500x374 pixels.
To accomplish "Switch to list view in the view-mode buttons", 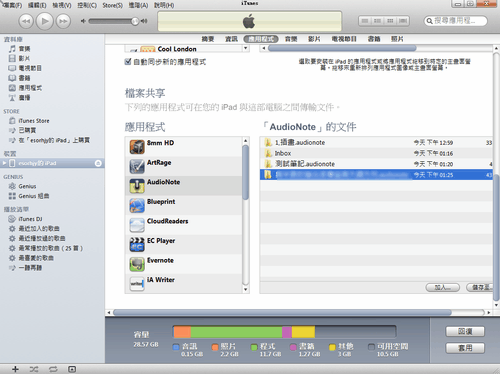I will 365,21.
